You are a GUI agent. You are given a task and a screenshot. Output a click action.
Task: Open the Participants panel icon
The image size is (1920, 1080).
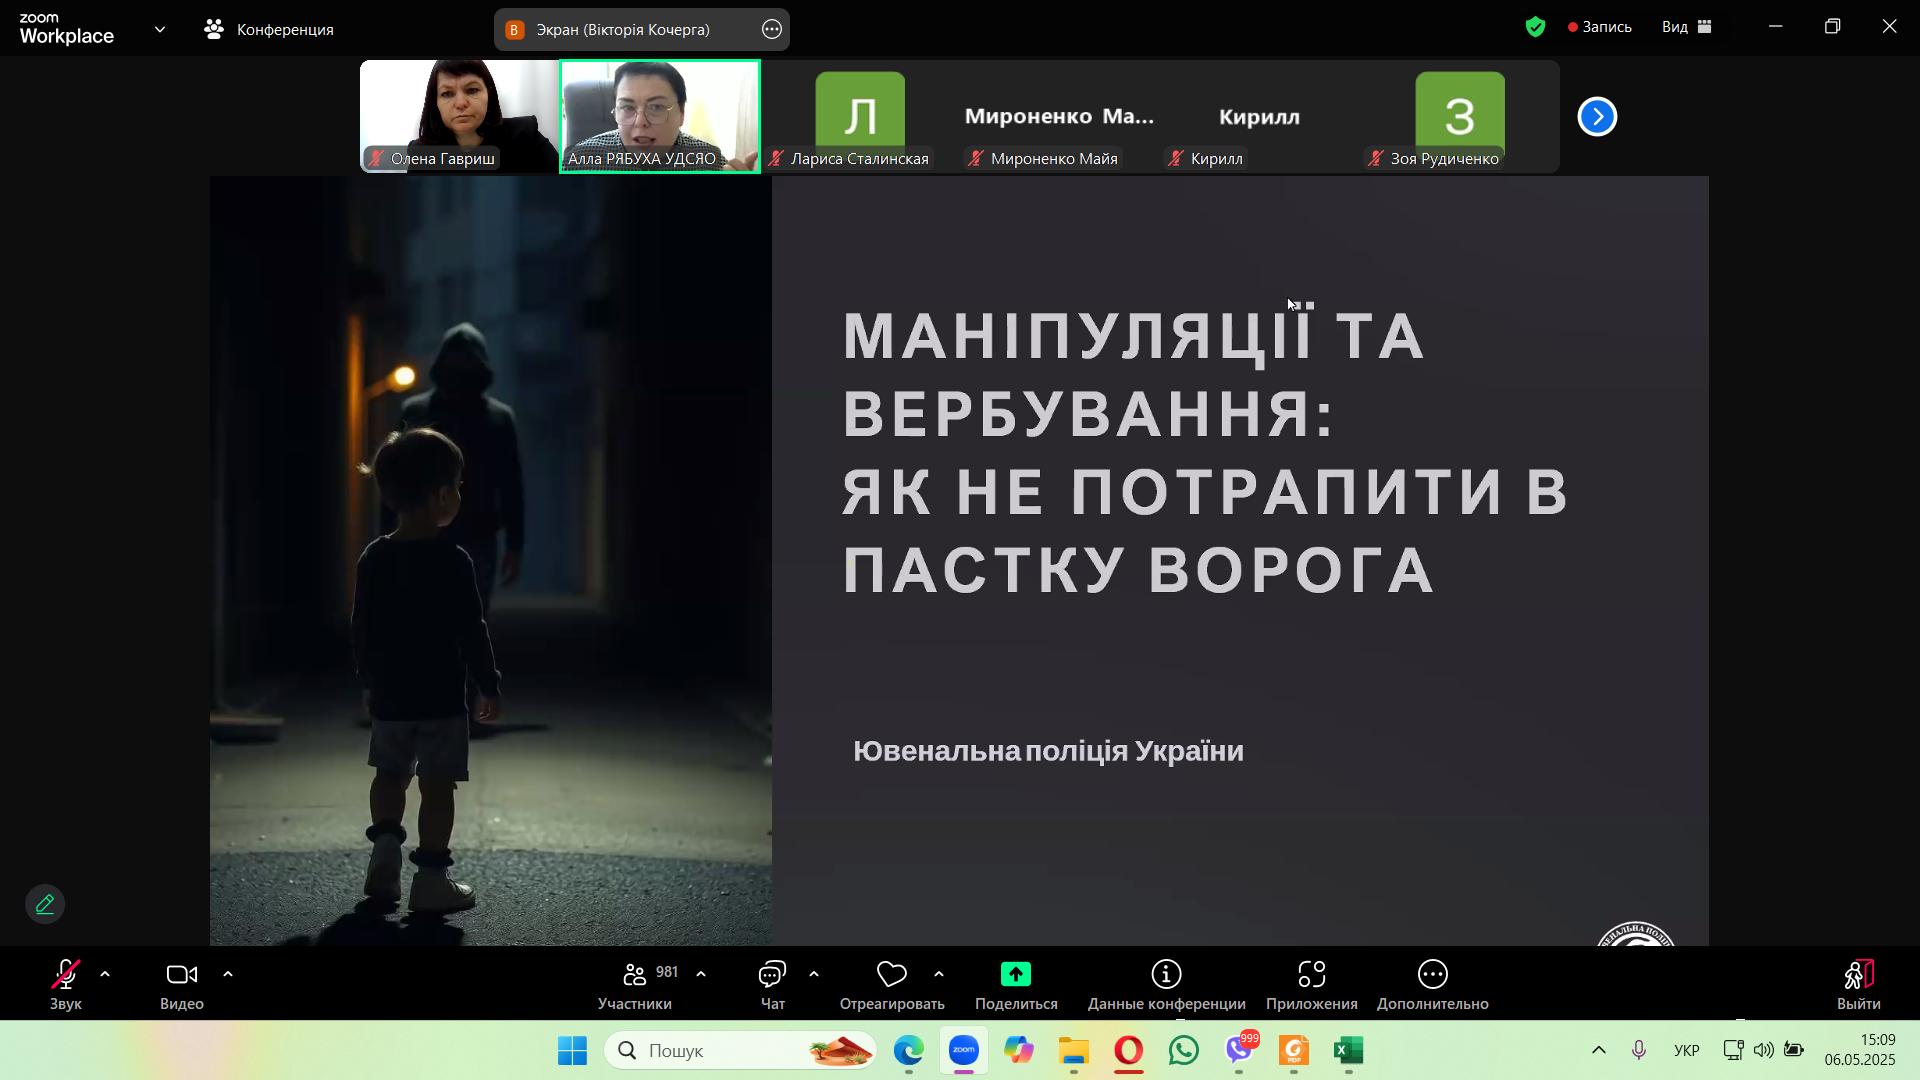[x=634, y=975]
